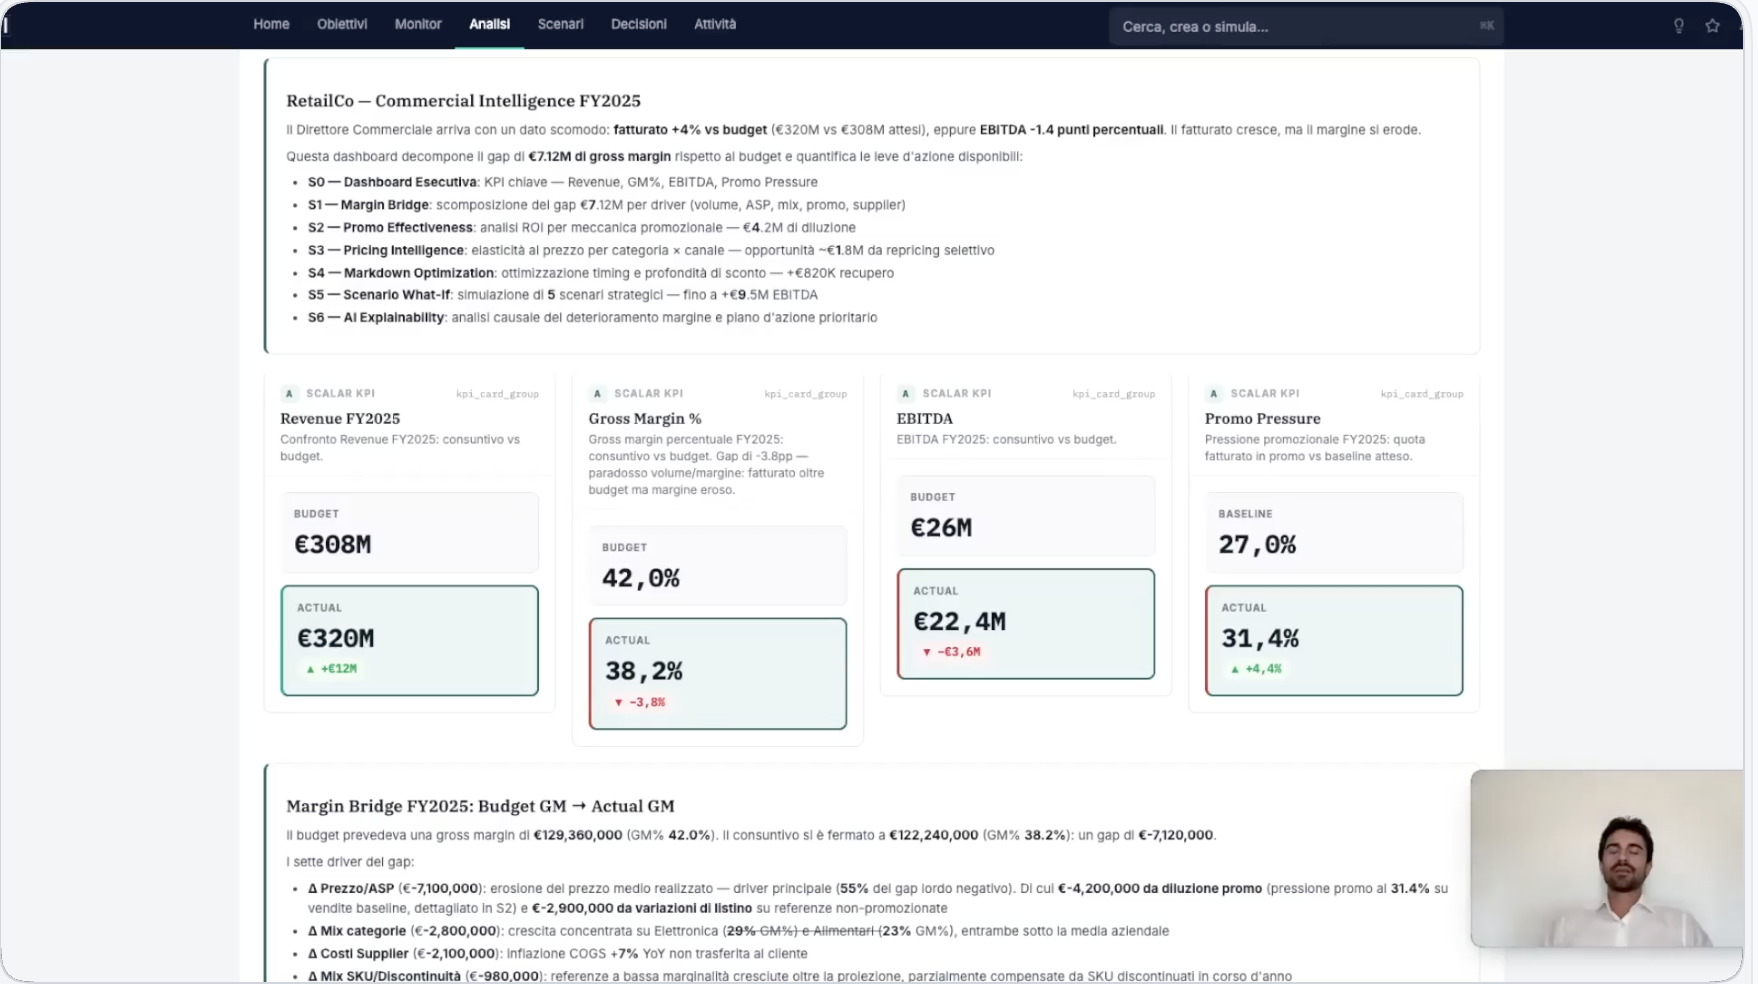Click the SCALAR KPI label on EBITDA card
The width and height of the screenshot is (1758, 984).
(x=956, y=394)
